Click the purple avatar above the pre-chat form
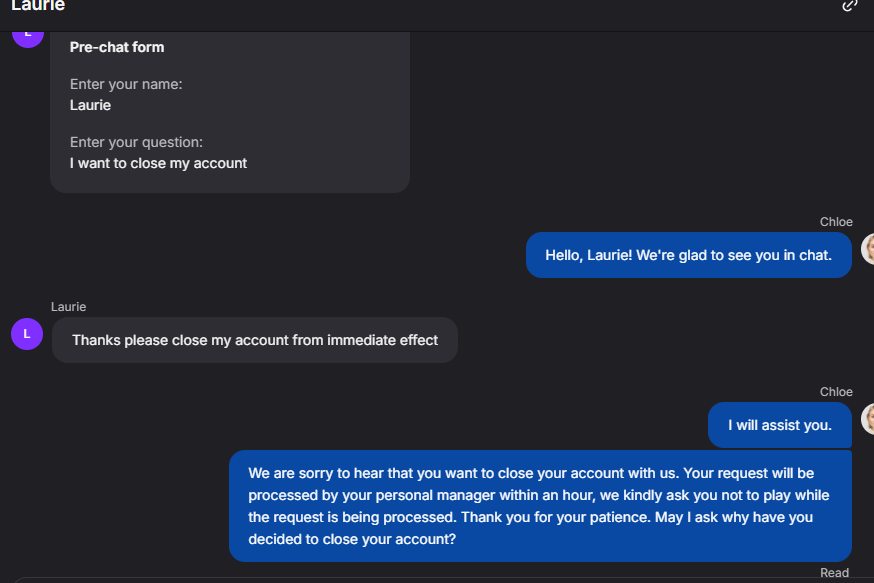This screenshot has width=874, height=583. tap(27, 36)
